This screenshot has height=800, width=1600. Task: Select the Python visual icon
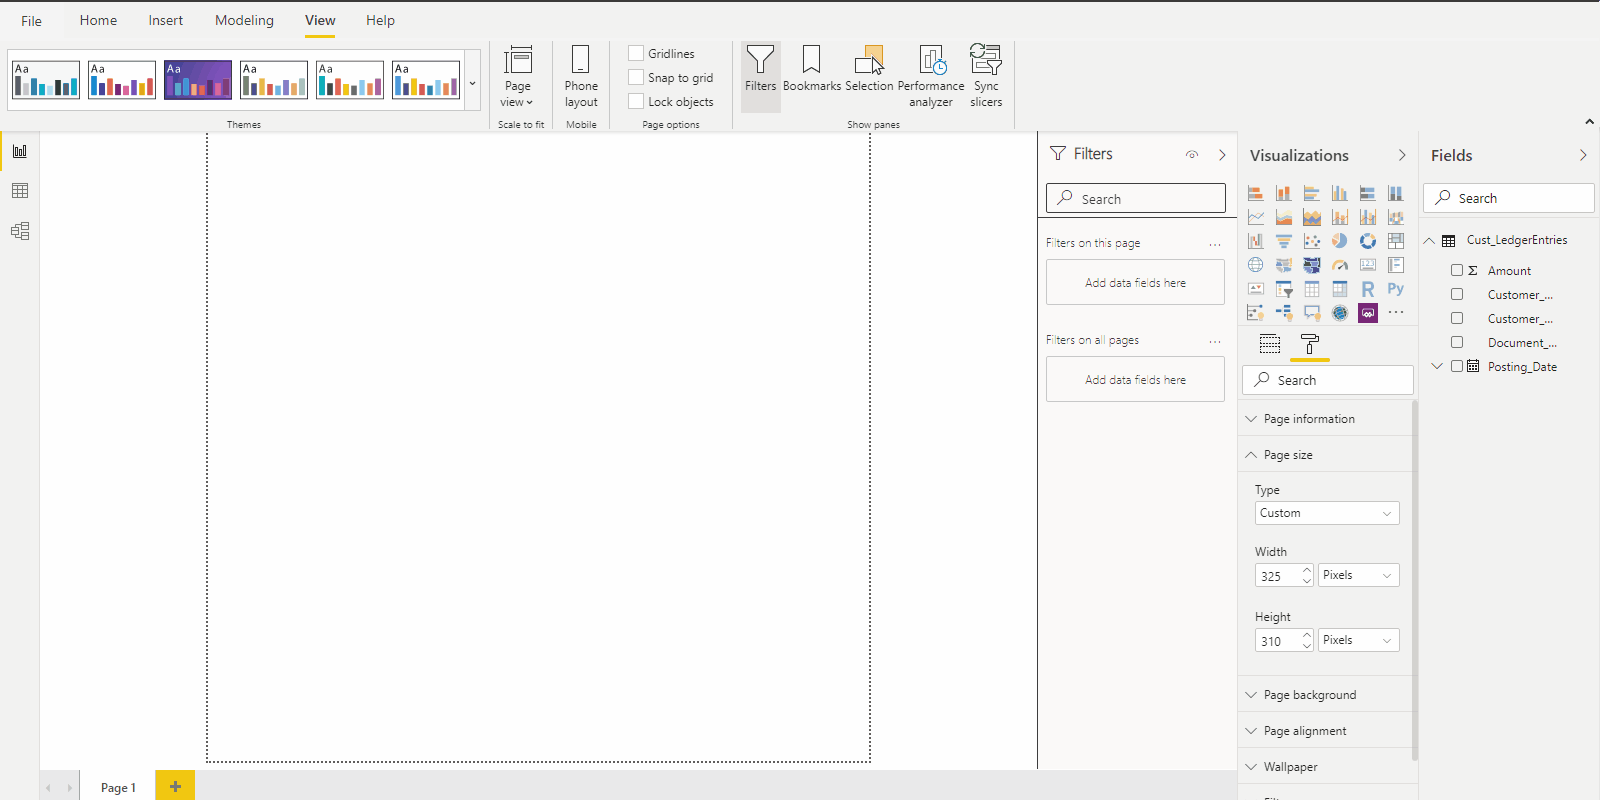pyautogui.click(x=1396, y=289)
